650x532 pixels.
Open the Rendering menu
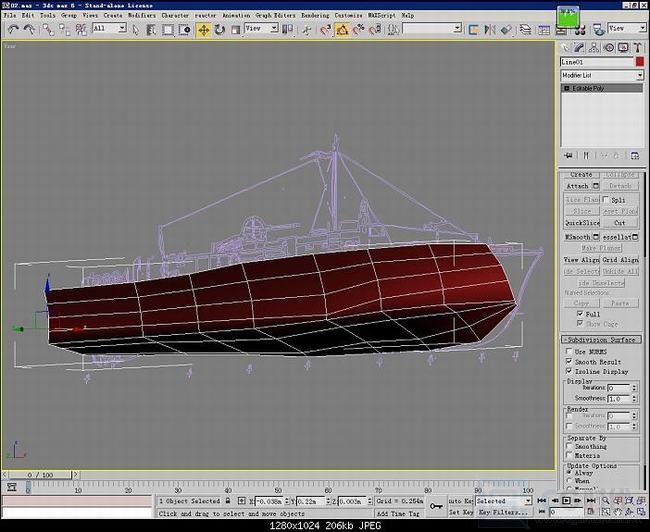(315, 15)
